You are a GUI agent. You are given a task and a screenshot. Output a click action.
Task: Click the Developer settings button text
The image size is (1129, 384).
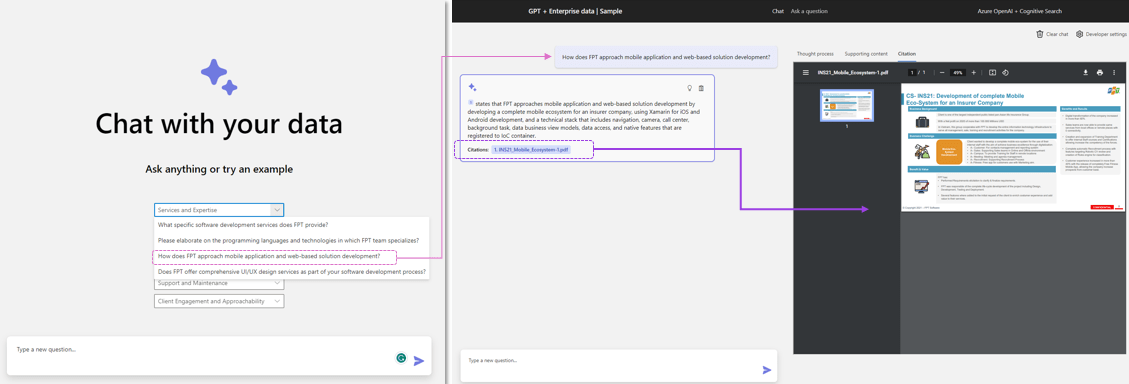[x=1107, y=34]
